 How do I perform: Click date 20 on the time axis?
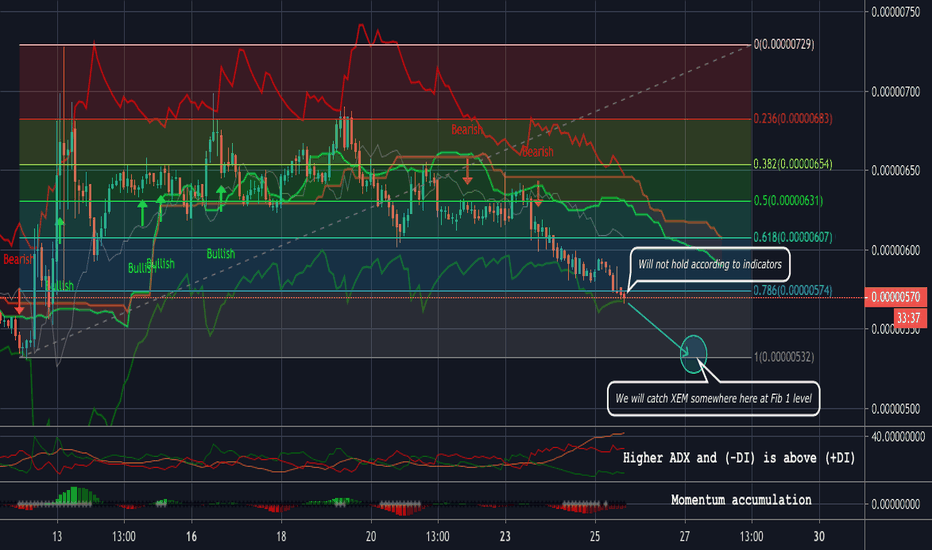point(371,536)
